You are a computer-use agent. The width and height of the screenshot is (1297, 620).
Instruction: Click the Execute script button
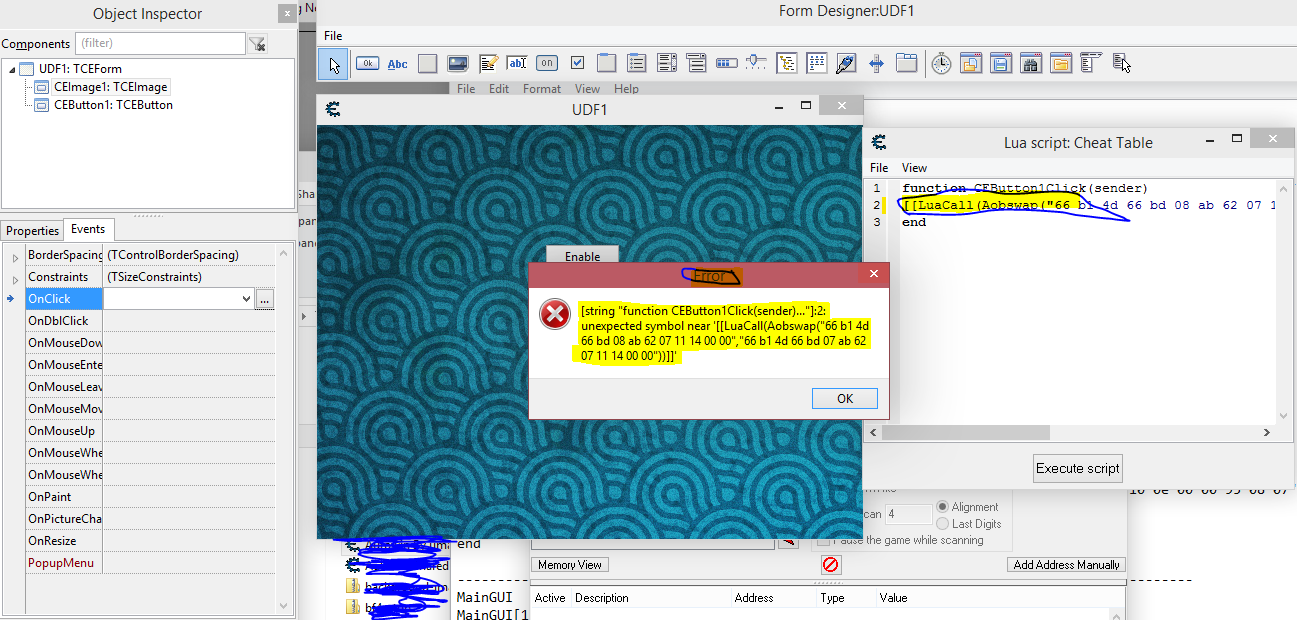[1077, 468]
